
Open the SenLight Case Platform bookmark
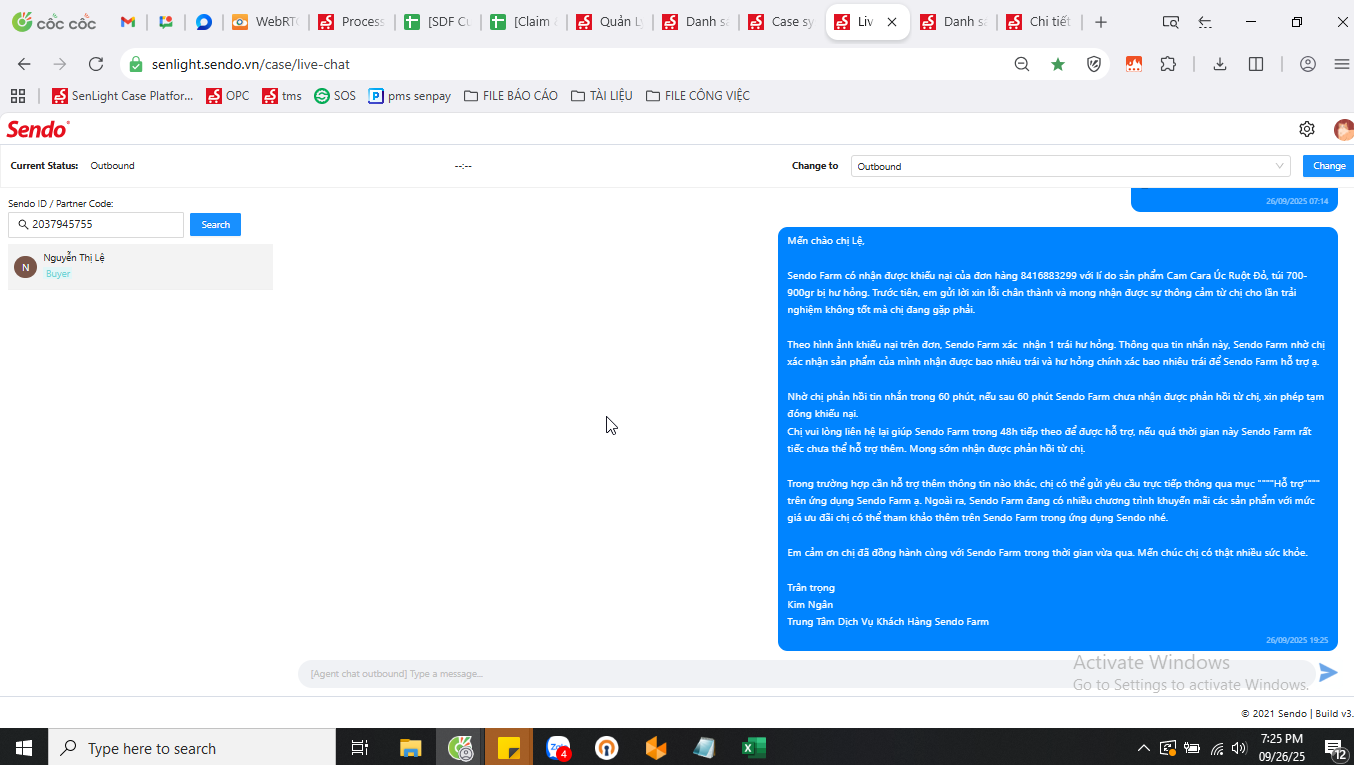click(x=123, y=96)
